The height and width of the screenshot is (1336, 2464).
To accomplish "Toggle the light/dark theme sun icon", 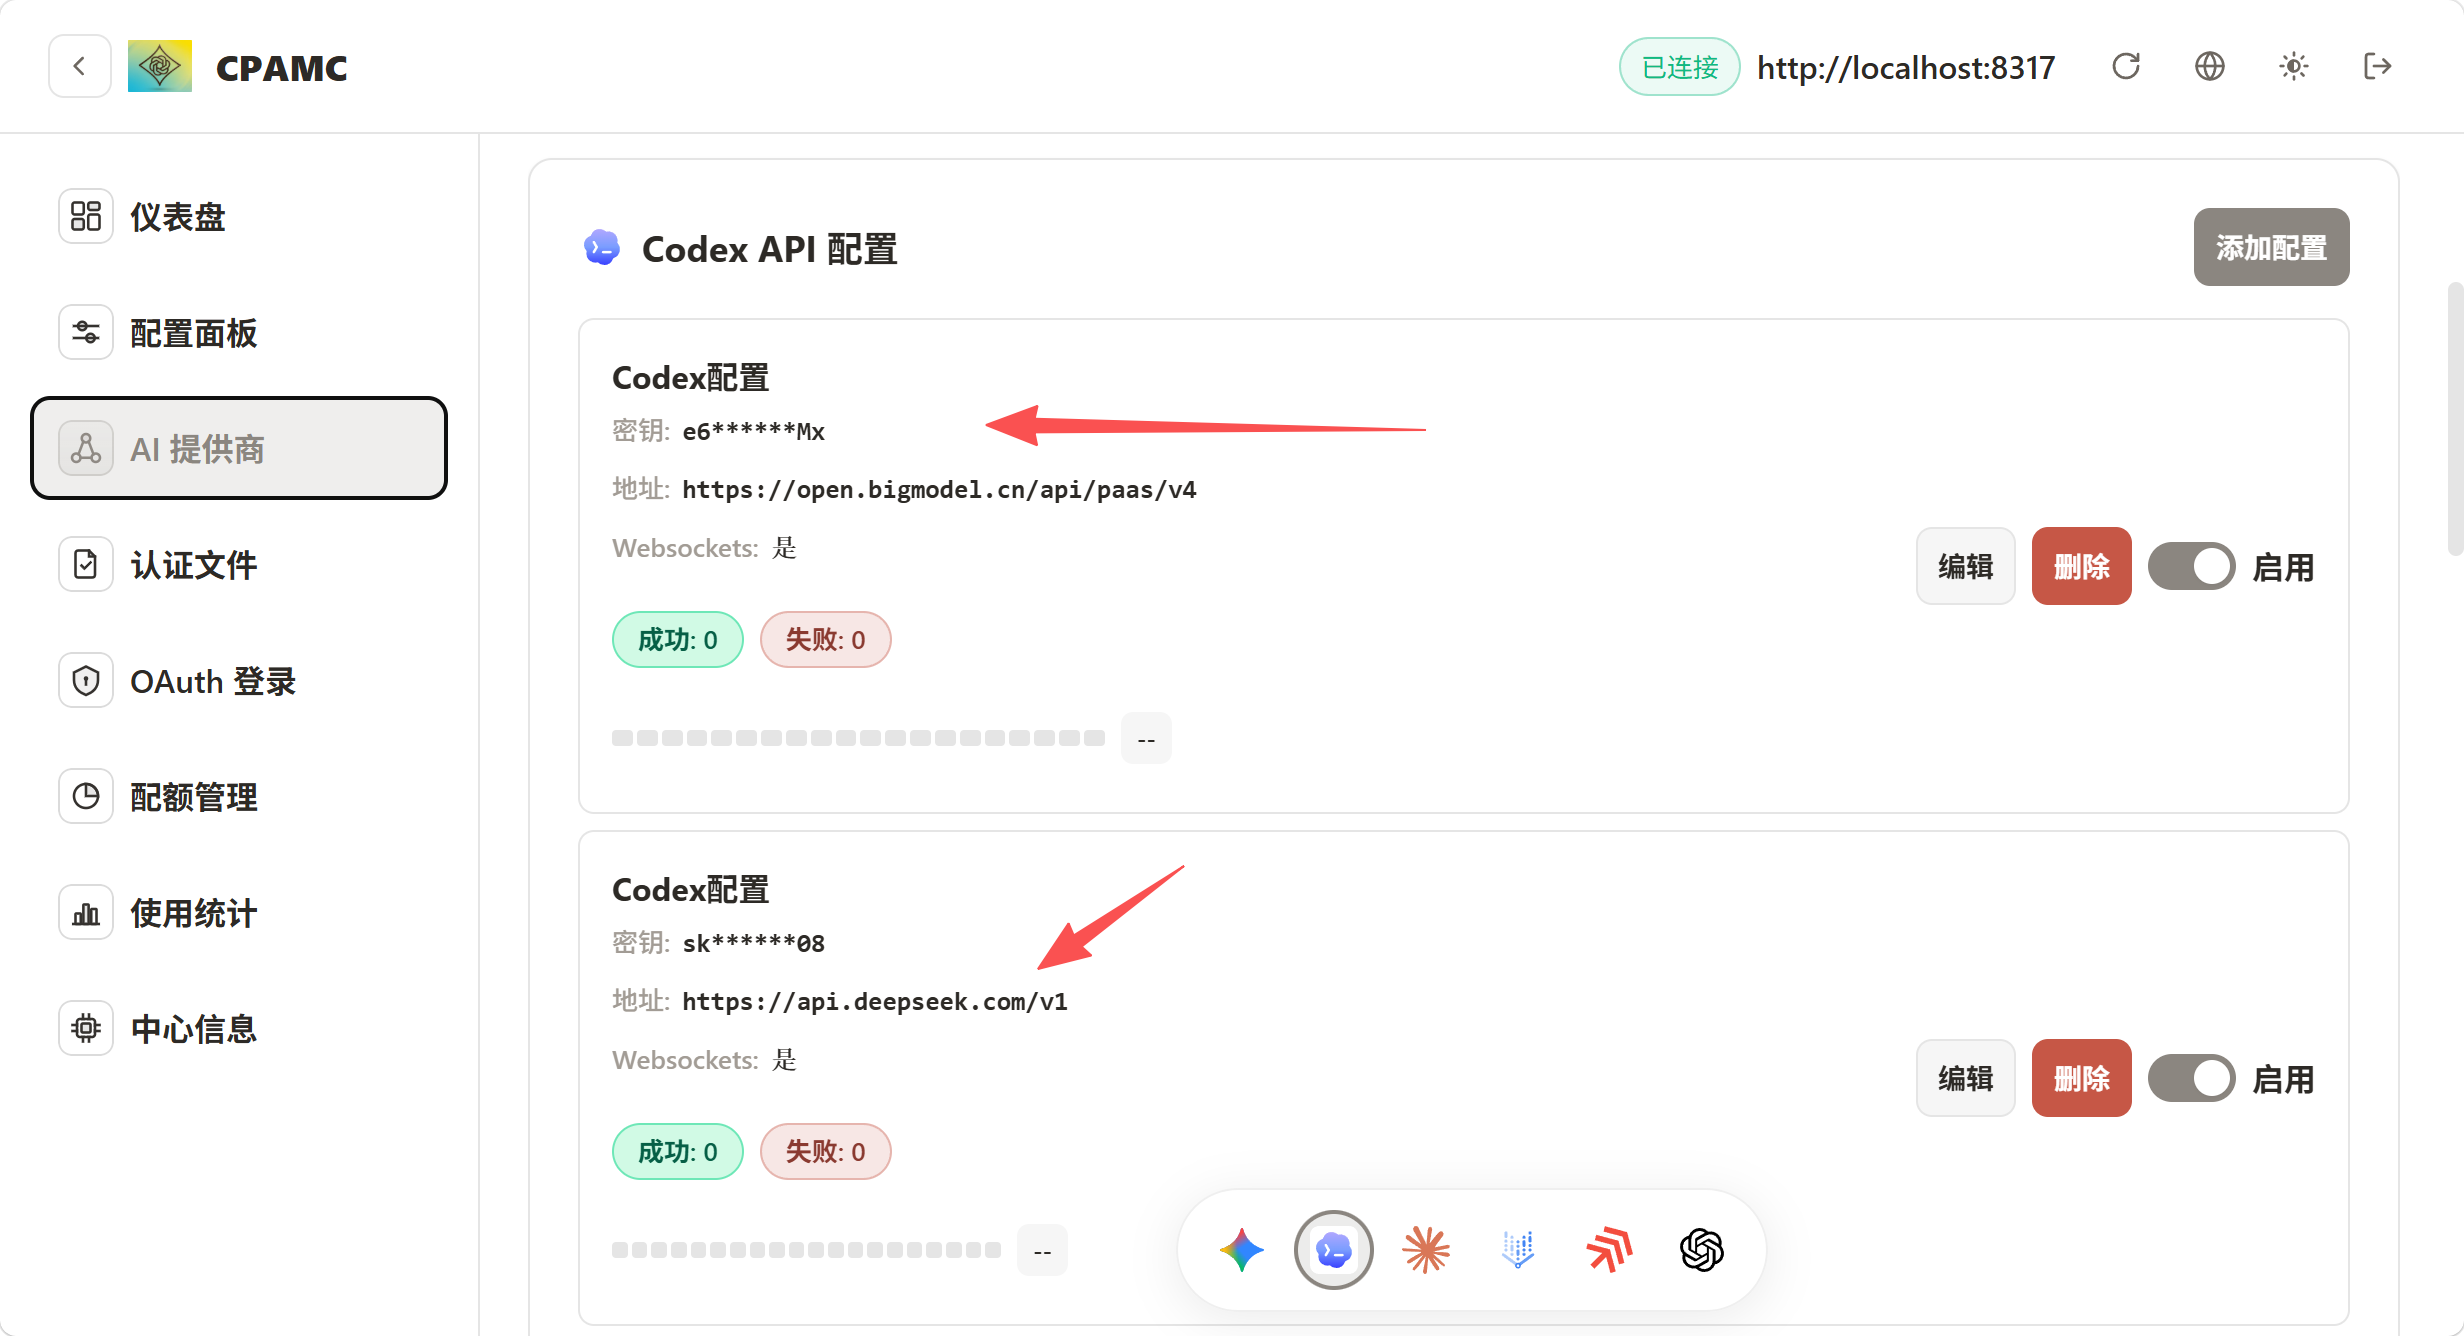I will [2294, 67].
